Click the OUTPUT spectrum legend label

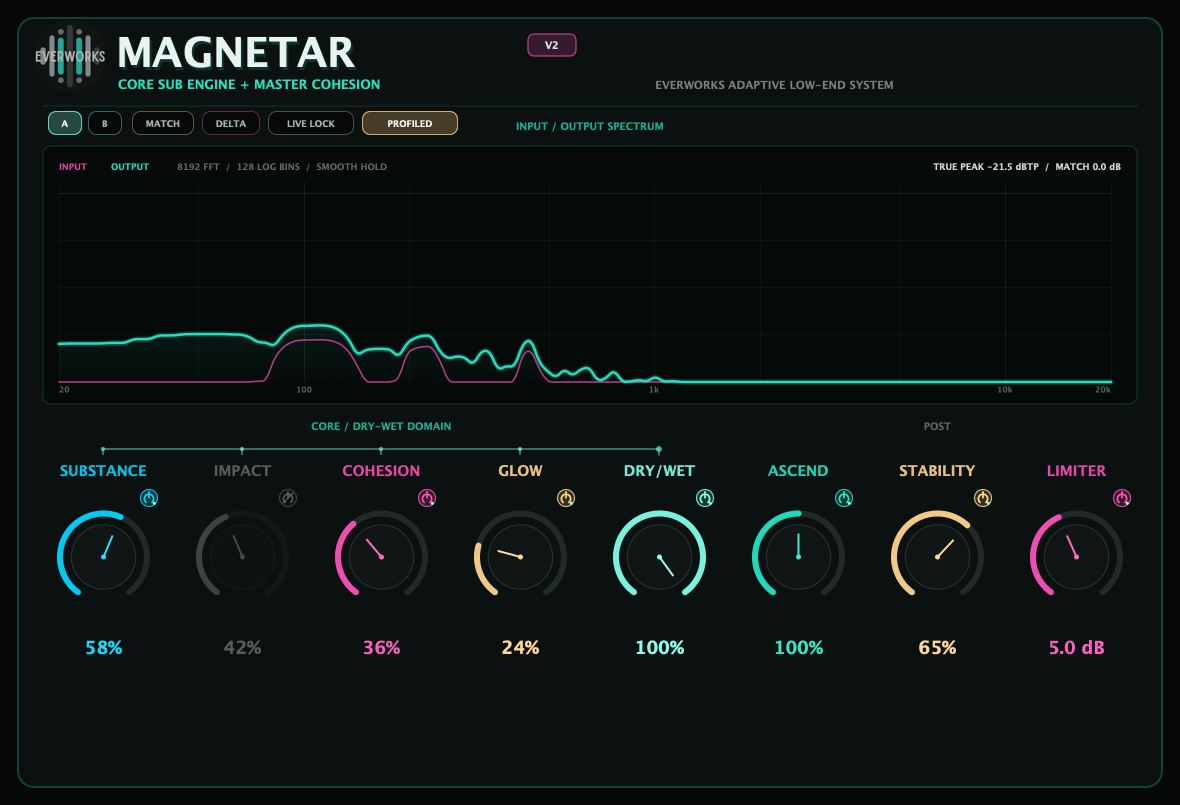click(x=130, y=167)
